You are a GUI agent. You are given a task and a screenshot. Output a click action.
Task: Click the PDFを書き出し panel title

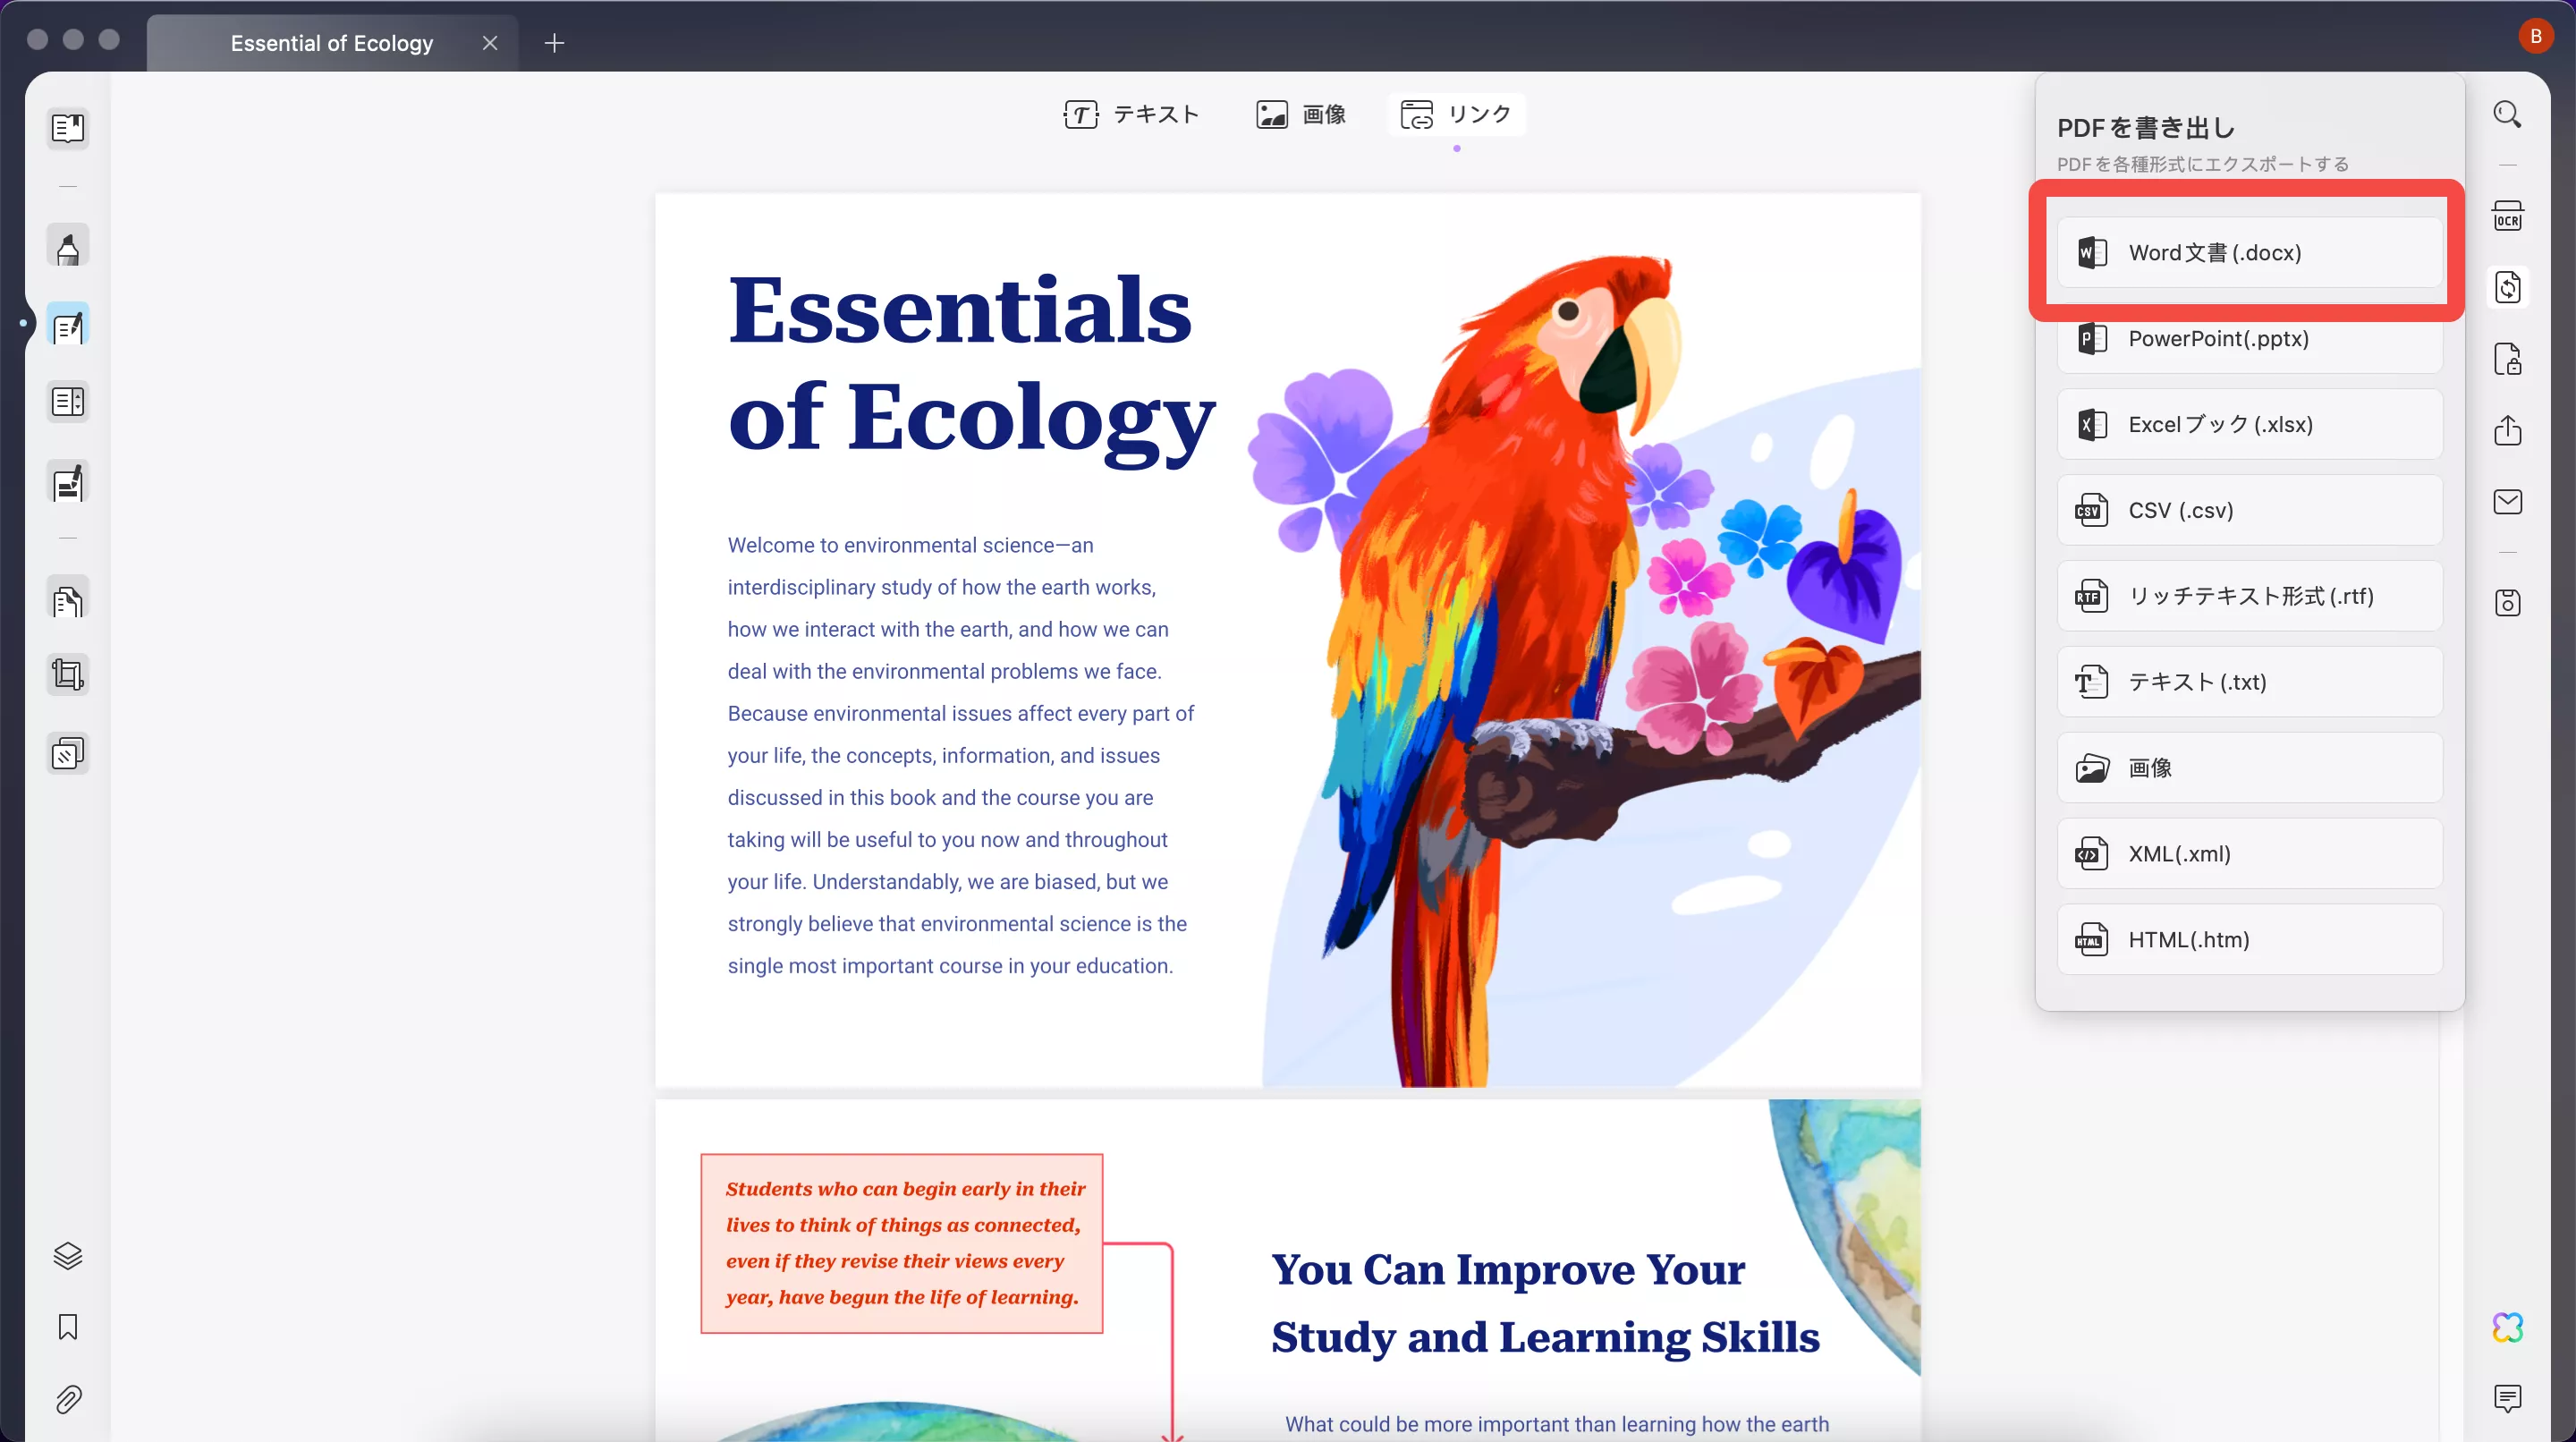click(x=2146, y=127)
